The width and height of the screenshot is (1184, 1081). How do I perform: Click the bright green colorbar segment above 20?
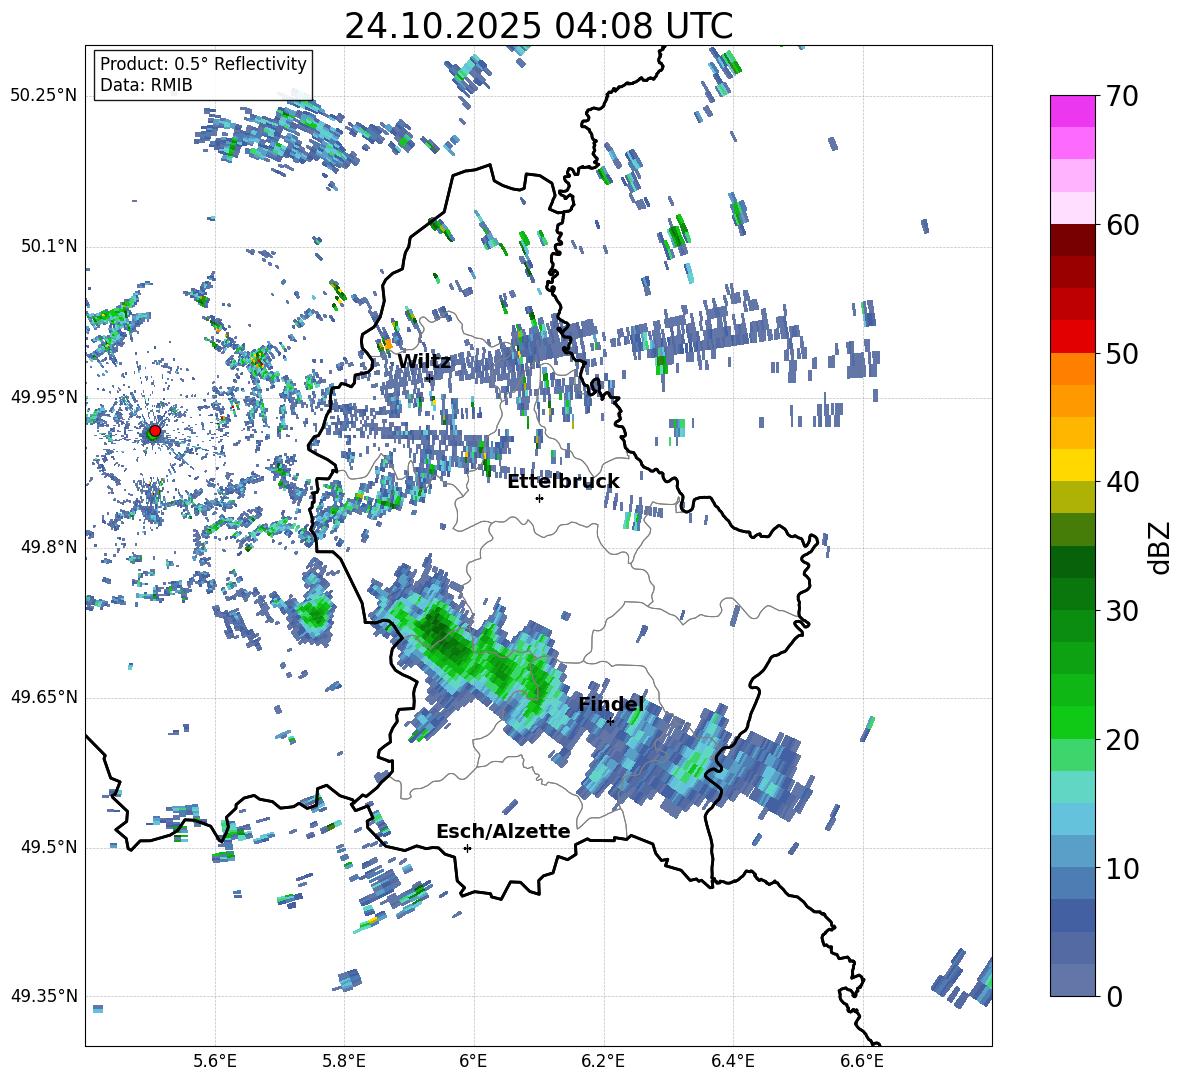tap(1072, 722)
